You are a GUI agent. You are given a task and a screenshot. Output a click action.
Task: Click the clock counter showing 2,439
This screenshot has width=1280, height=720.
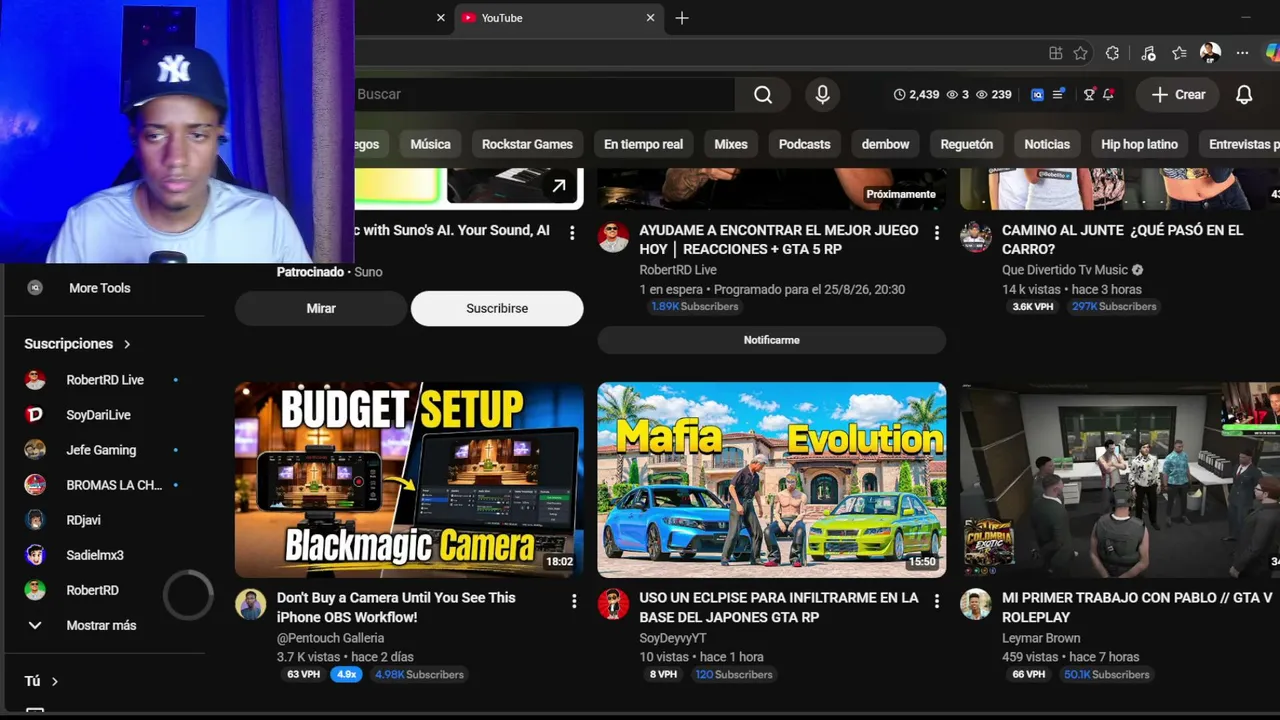(916, 94)
